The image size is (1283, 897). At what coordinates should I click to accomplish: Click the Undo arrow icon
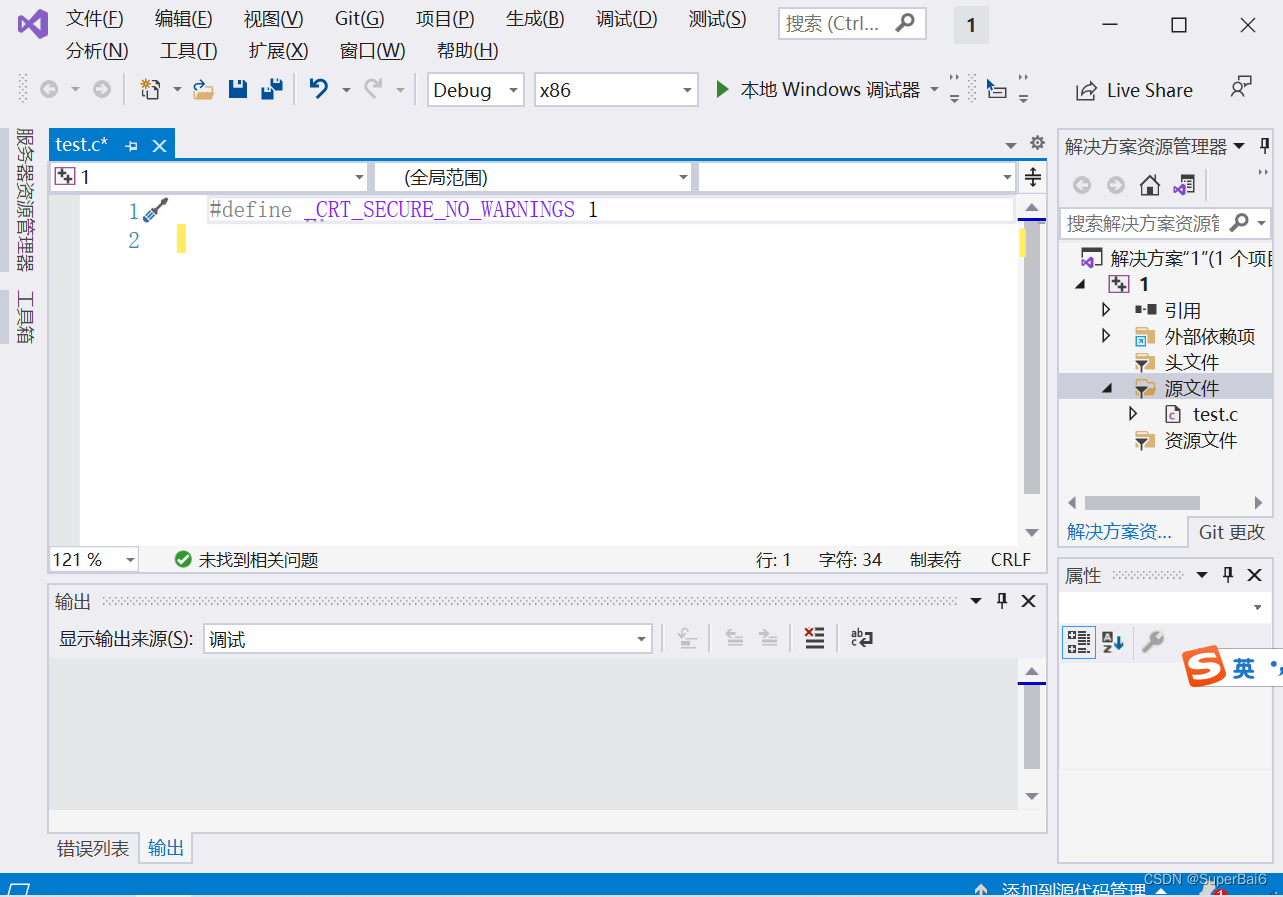click(317, 89)
